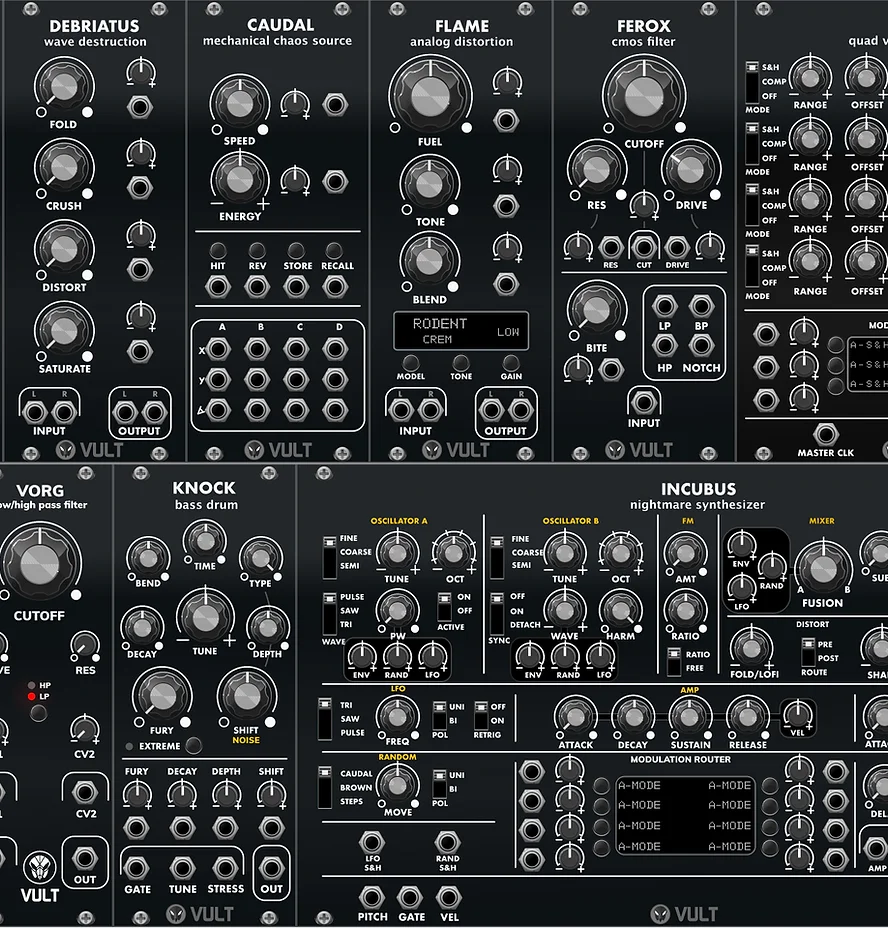
Task: Click the Ferox CUT CV jack
Action: click(644, 247)
